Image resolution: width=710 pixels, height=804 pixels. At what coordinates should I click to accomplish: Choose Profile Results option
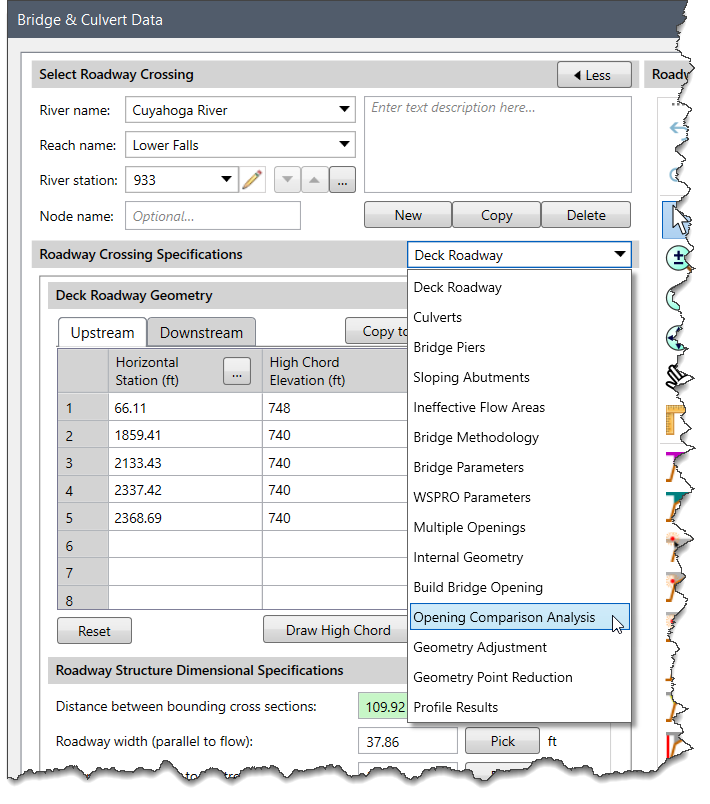tap(519, 707)
